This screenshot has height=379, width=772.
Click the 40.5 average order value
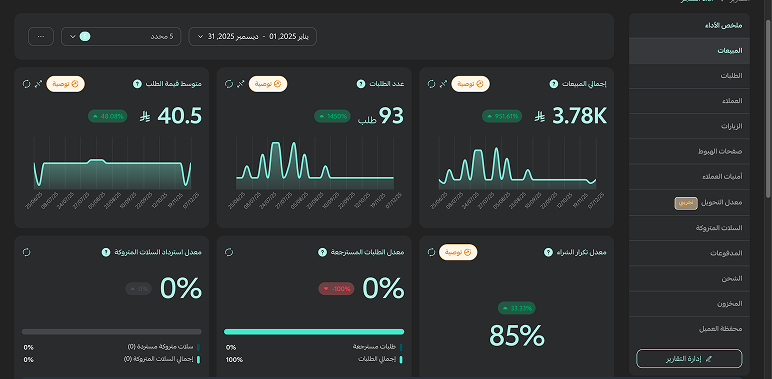click(180, 117)
